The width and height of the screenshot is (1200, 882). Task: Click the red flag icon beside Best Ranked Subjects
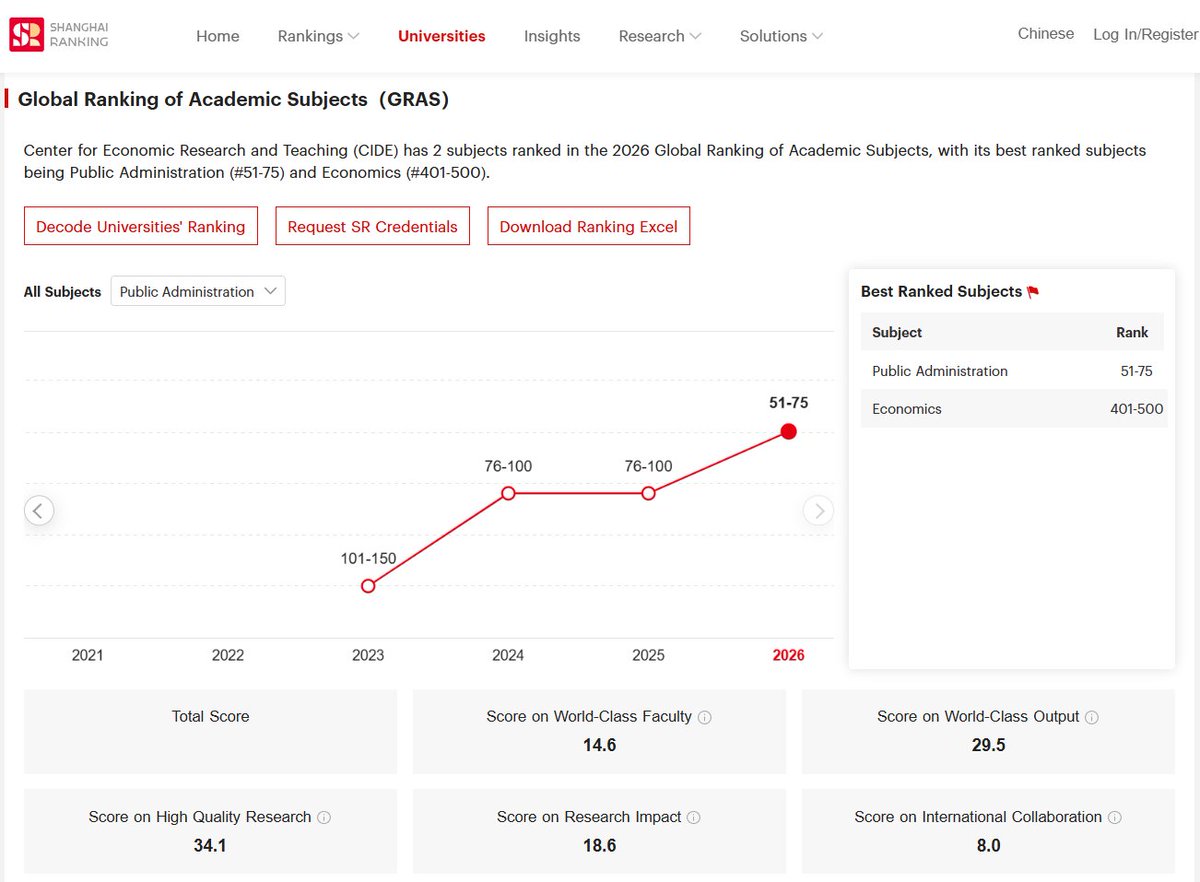[x=1033, y=292]
